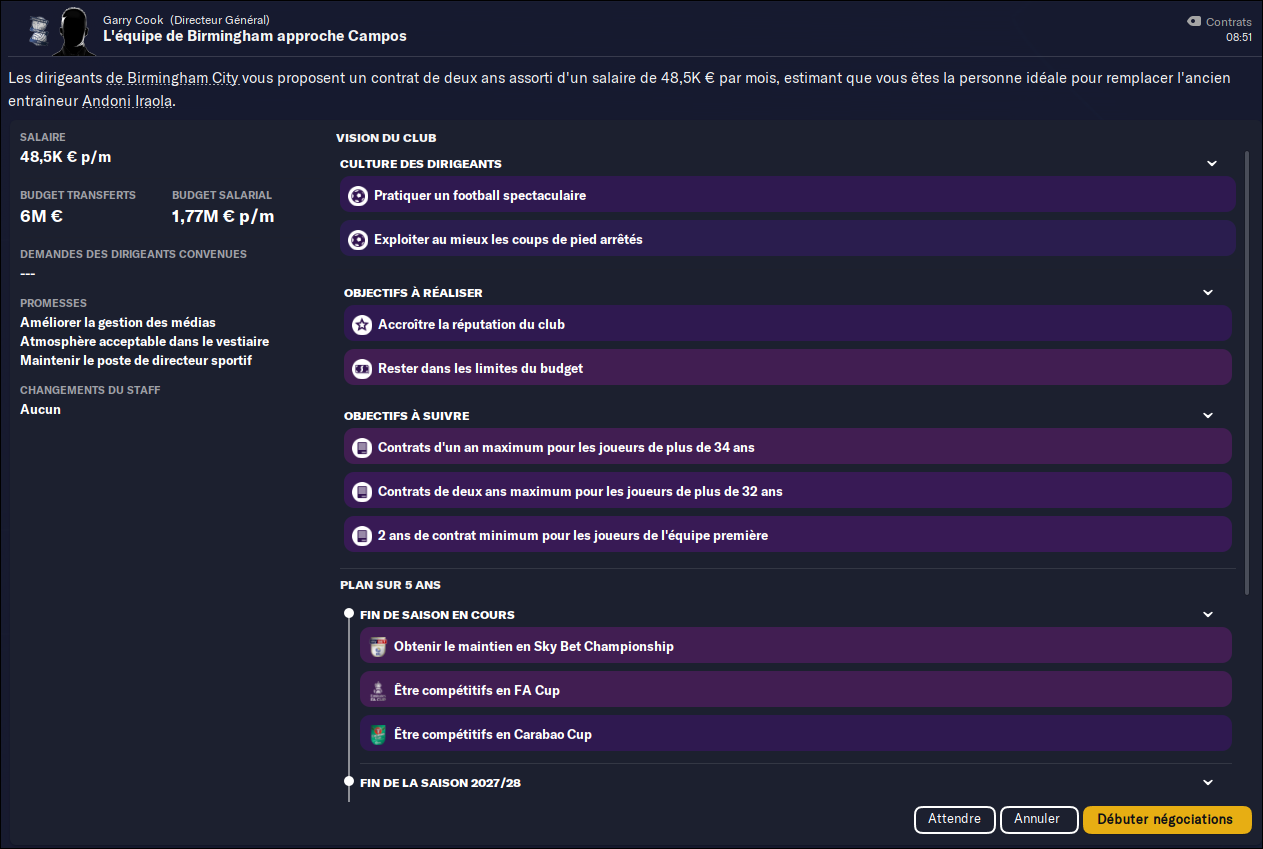Collapse the Culture des dirigeants section
Screen dimensions: 1263x849
pyautogui.click(x=1212, y=164)
